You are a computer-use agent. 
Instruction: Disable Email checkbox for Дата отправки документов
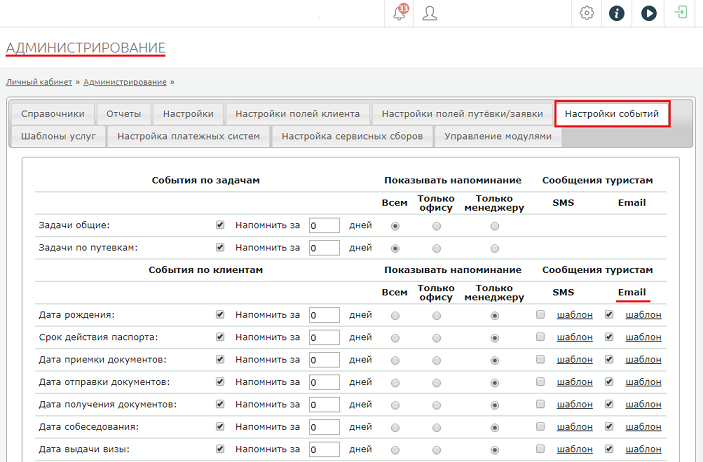click(x=609, y=382)
